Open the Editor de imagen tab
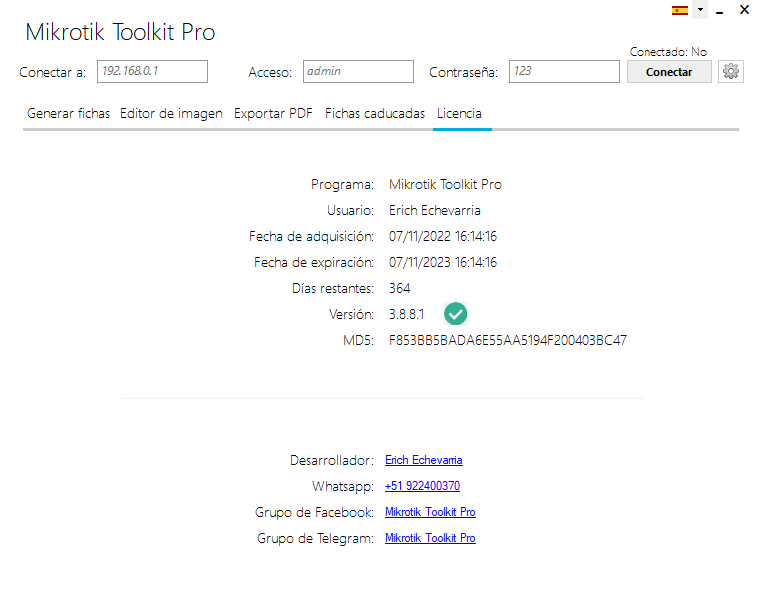Viewport: 762px width, 593px height. coord(171,113)
